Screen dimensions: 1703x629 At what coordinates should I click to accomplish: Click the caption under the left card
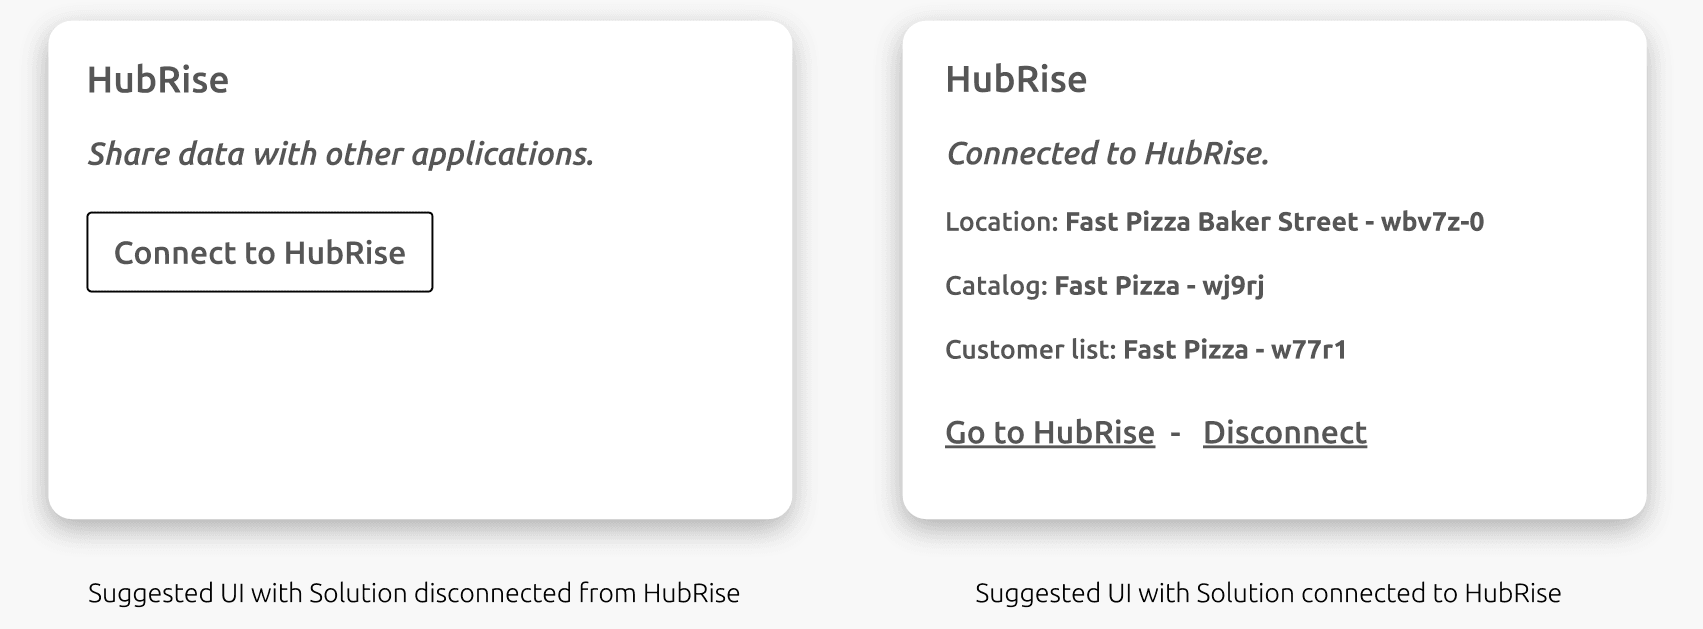pyautogui.click(x=414, y=593)
